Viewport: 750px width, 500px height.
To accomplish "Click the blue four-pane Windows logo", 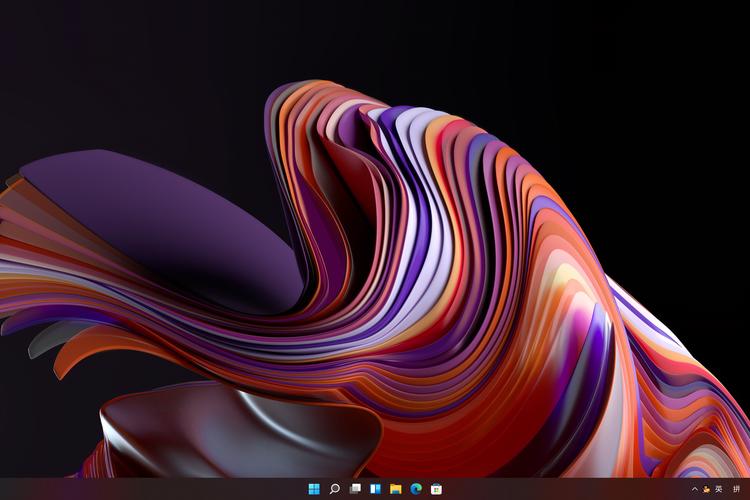I will (314, 489).
